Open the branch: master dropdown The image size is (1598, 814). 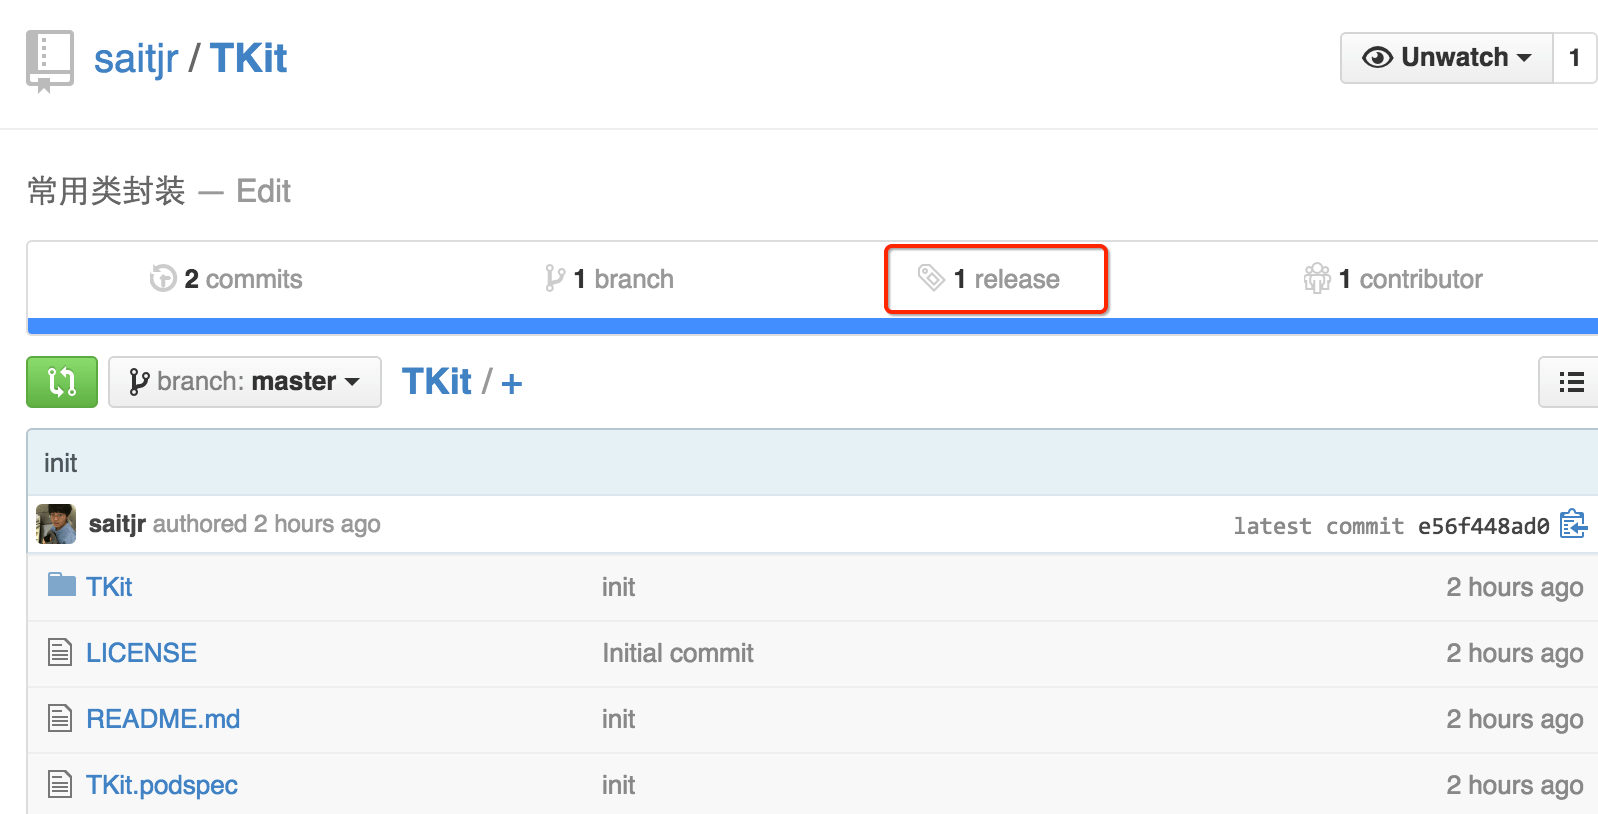(245, 382)
